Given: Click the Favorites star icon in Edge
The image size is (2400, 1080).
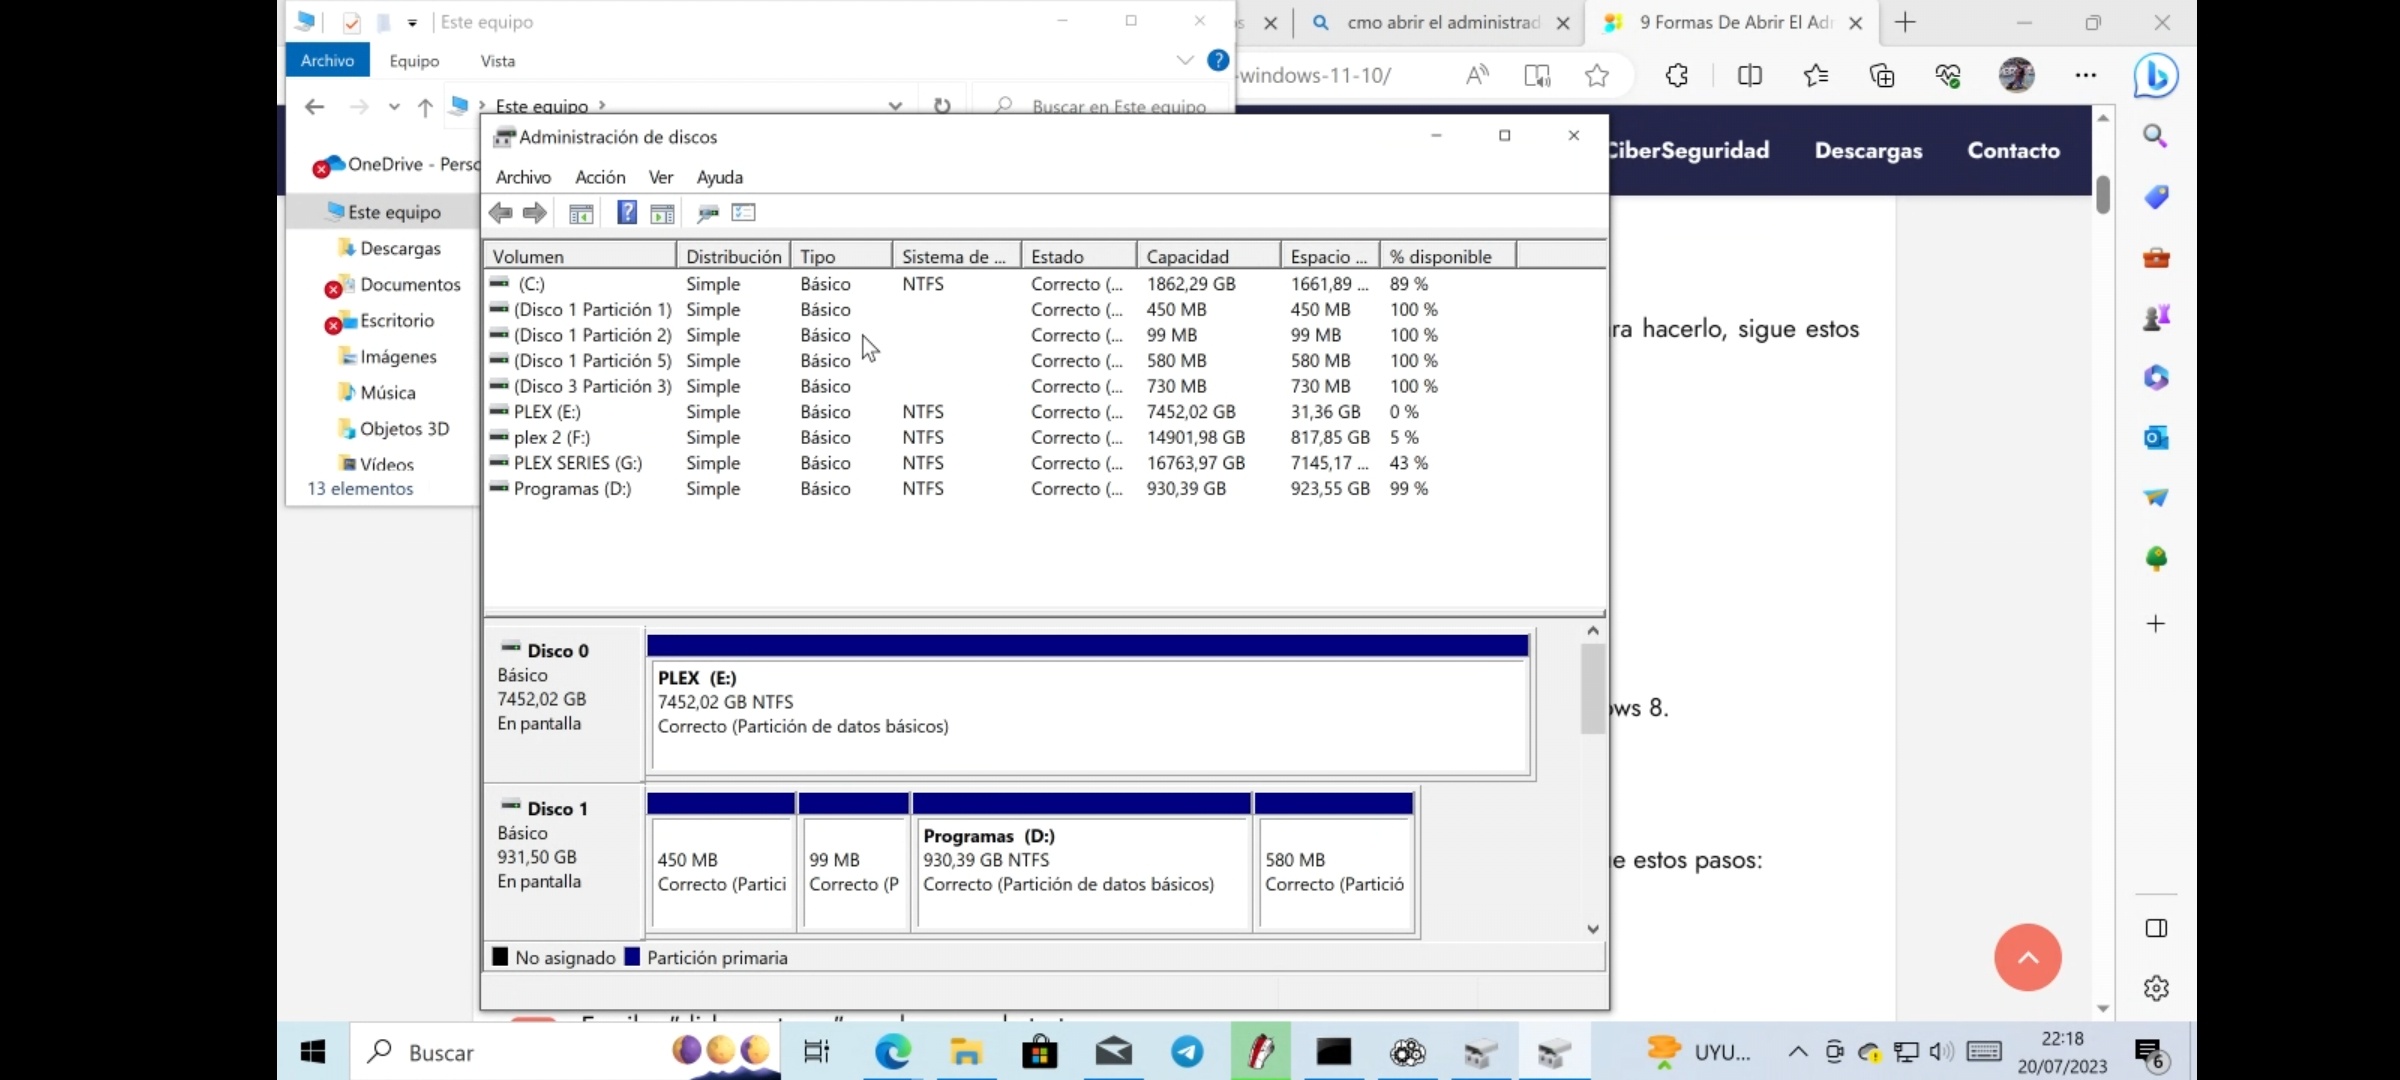Looking at the screenshot, I should point(1597,76).
